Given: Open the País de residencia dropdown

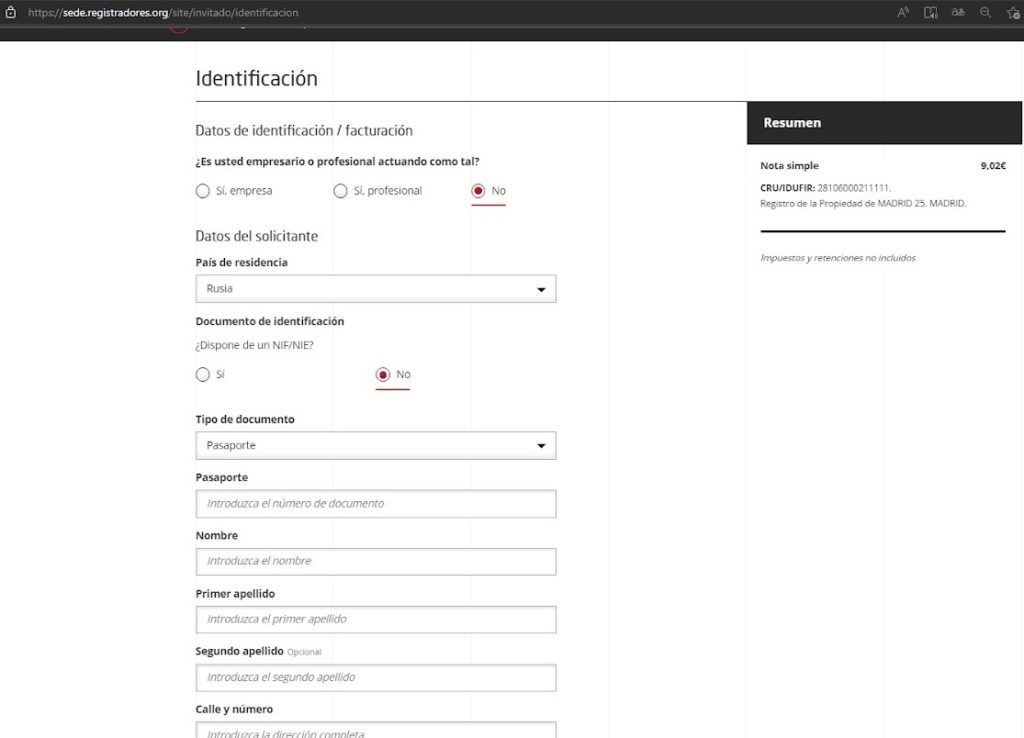Looking at the screenshot, I should tap(375, 289).
